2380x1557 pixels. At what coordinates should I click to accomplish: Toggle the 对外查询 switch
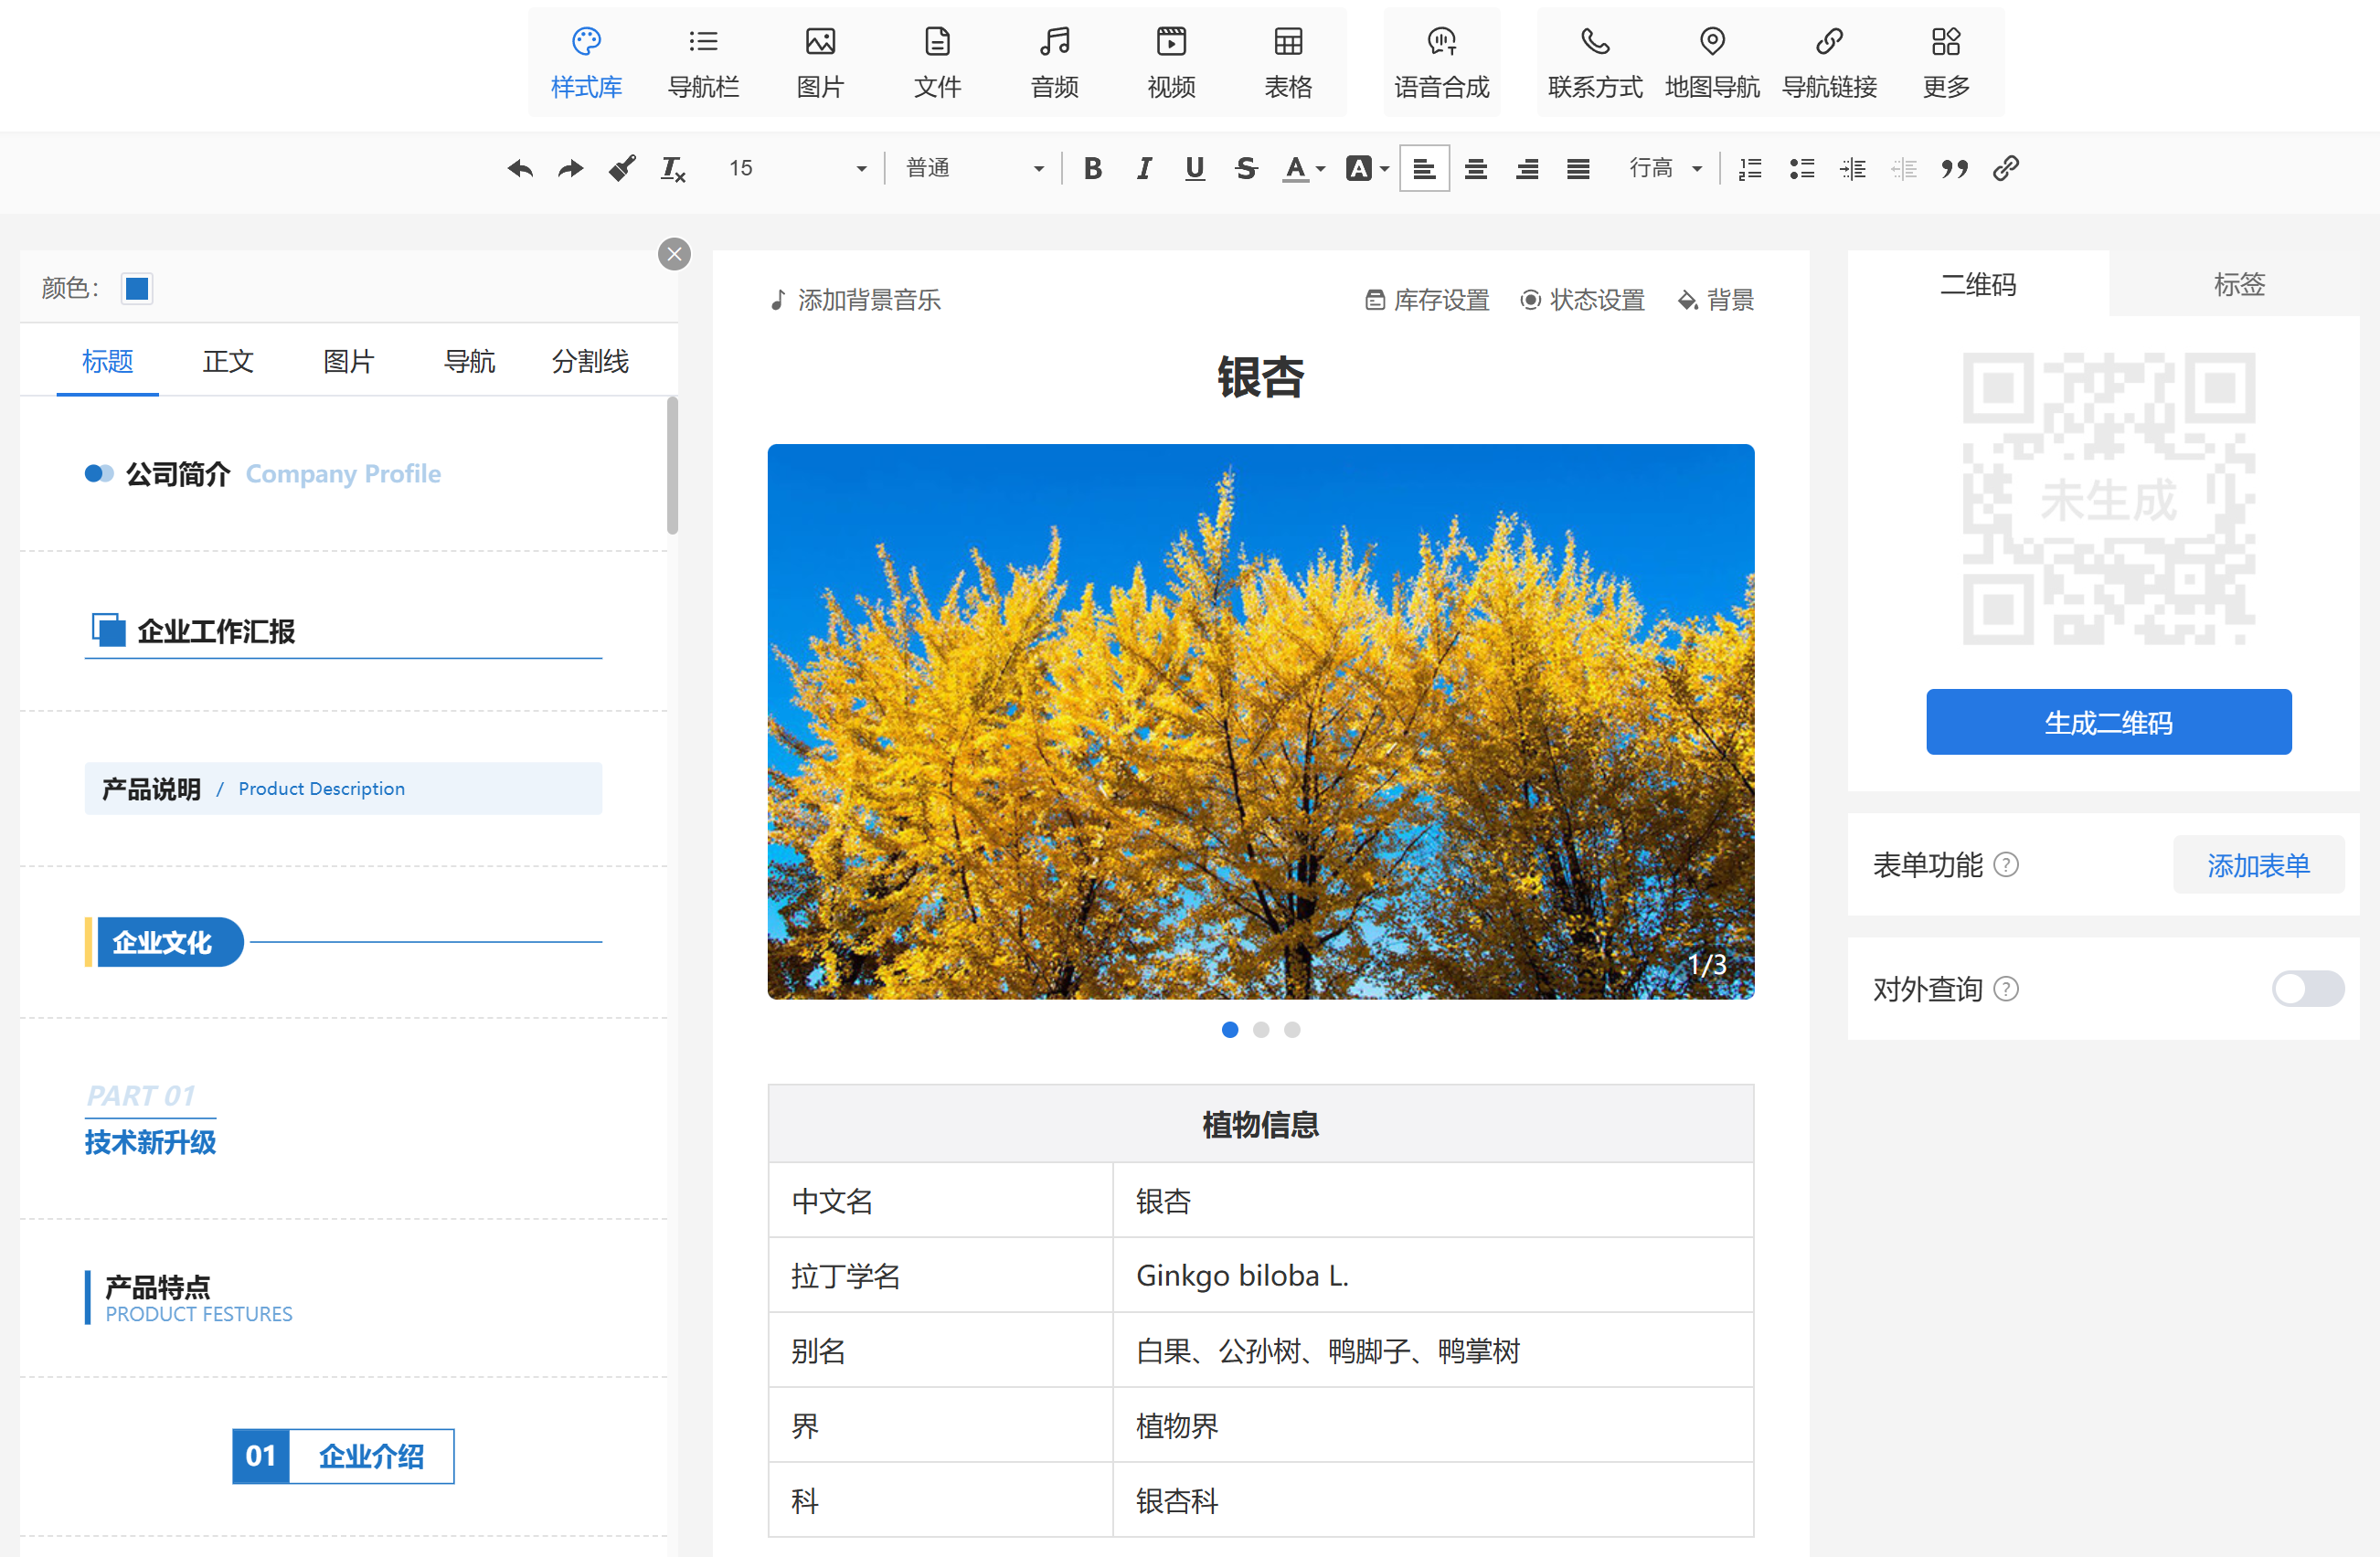click(2308, 989)
